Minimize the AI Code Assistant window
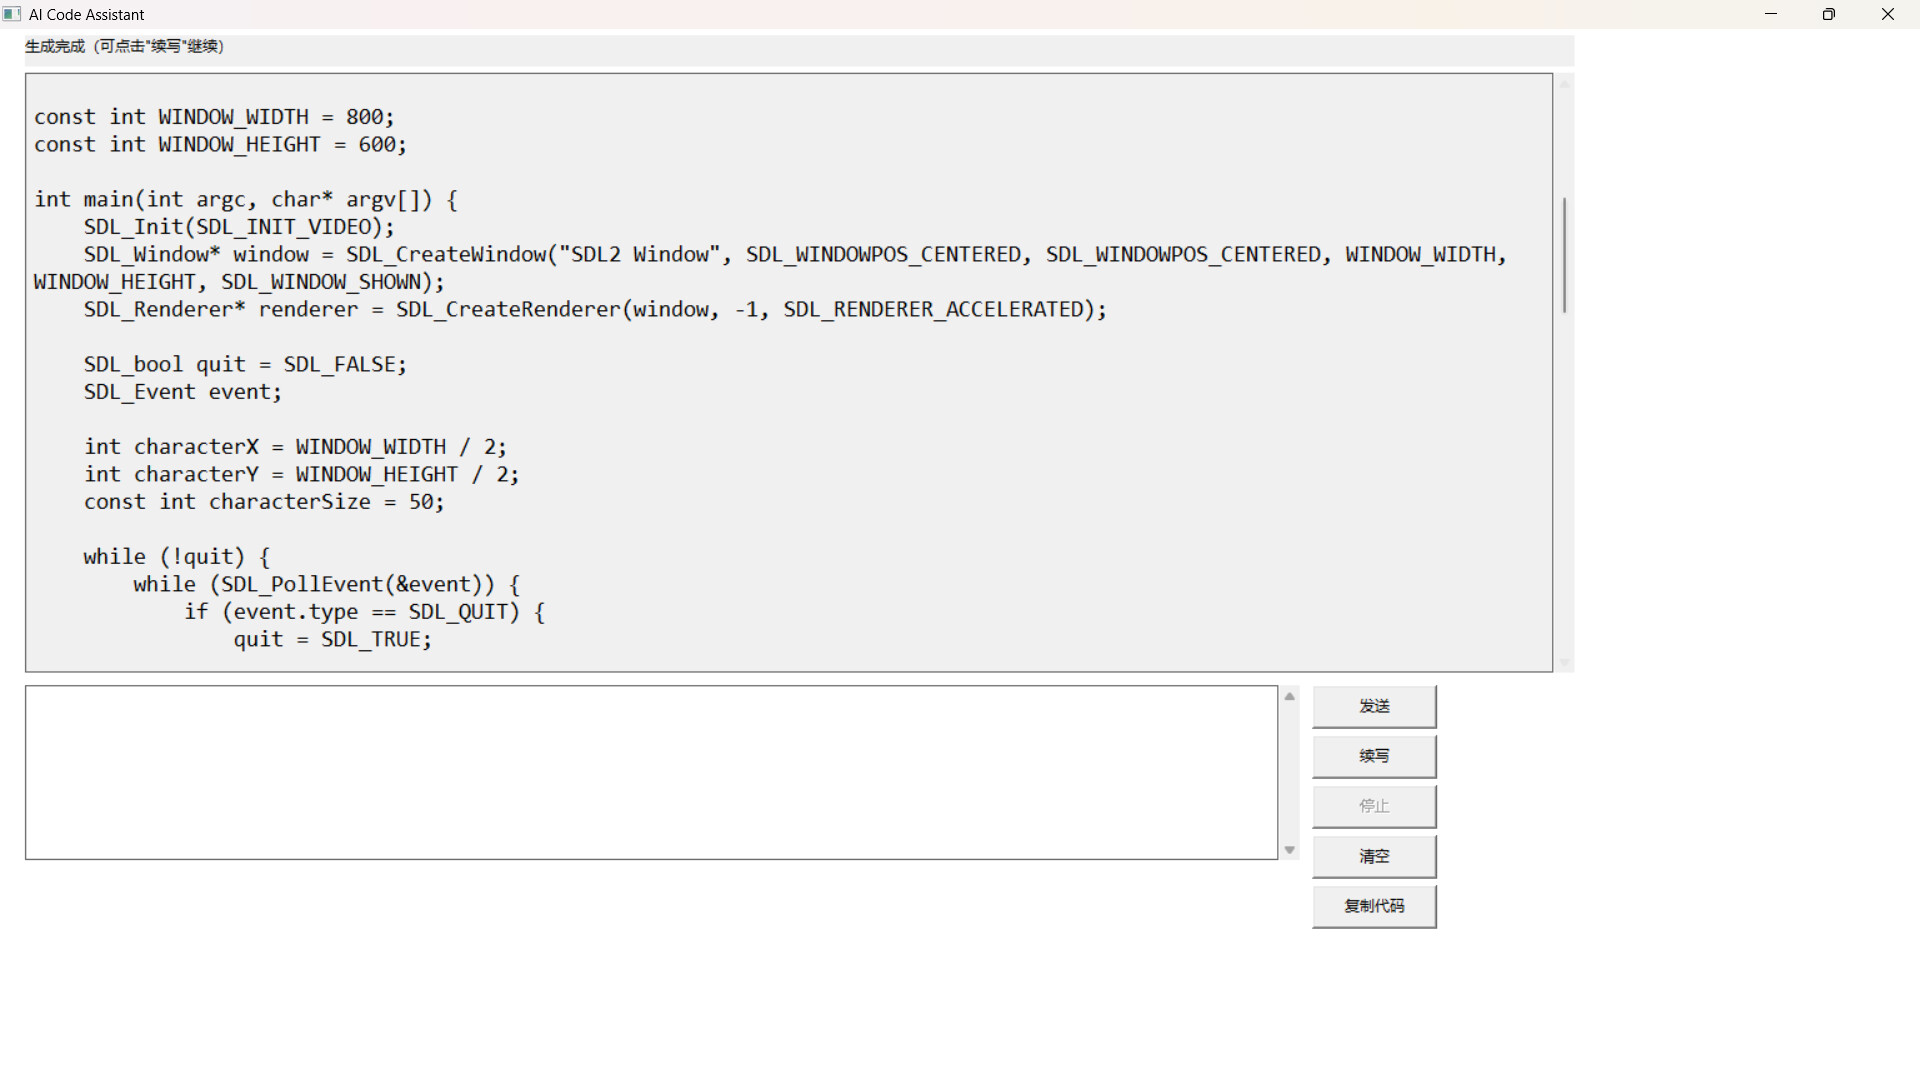1920x1080 pixels. [1771, 14]
